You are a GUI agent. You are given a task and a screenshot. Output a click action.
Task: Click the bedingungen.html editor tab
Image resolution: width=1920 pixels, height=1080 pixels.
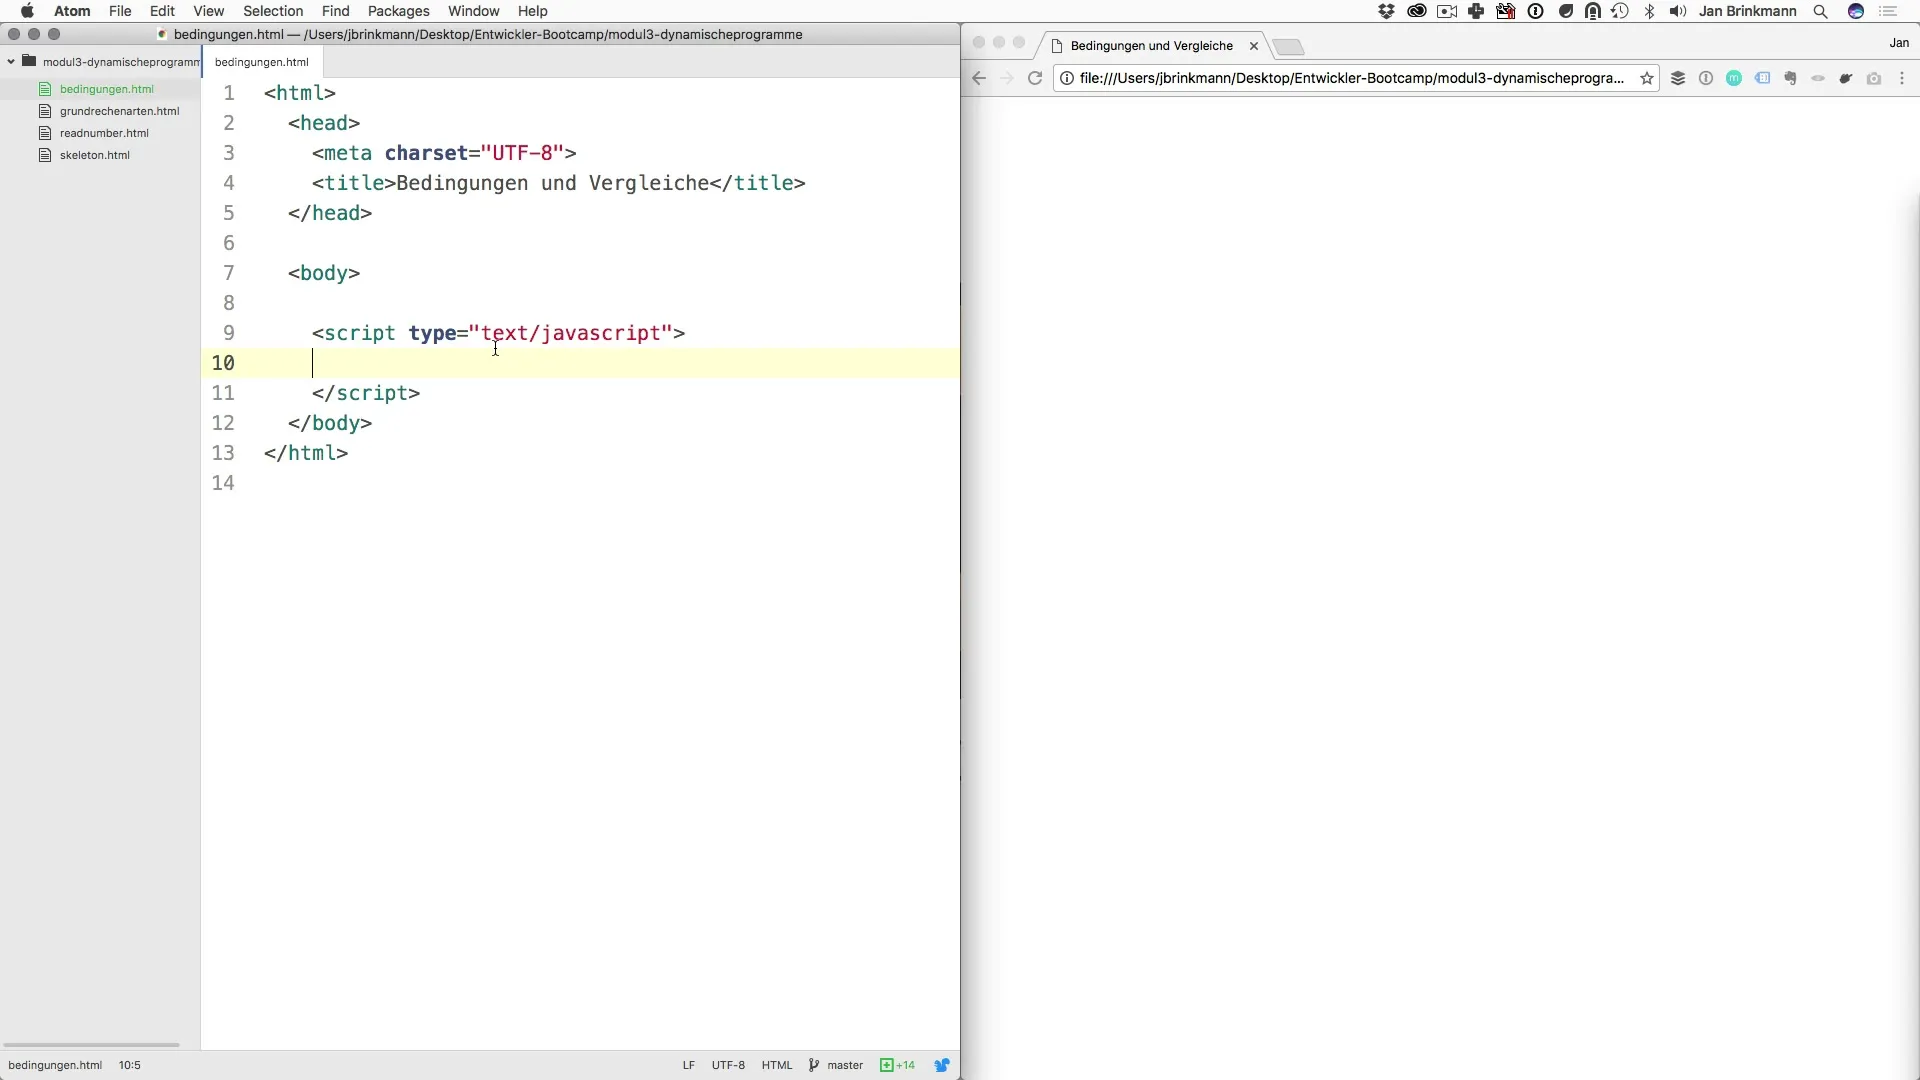(x=262, y=61)
